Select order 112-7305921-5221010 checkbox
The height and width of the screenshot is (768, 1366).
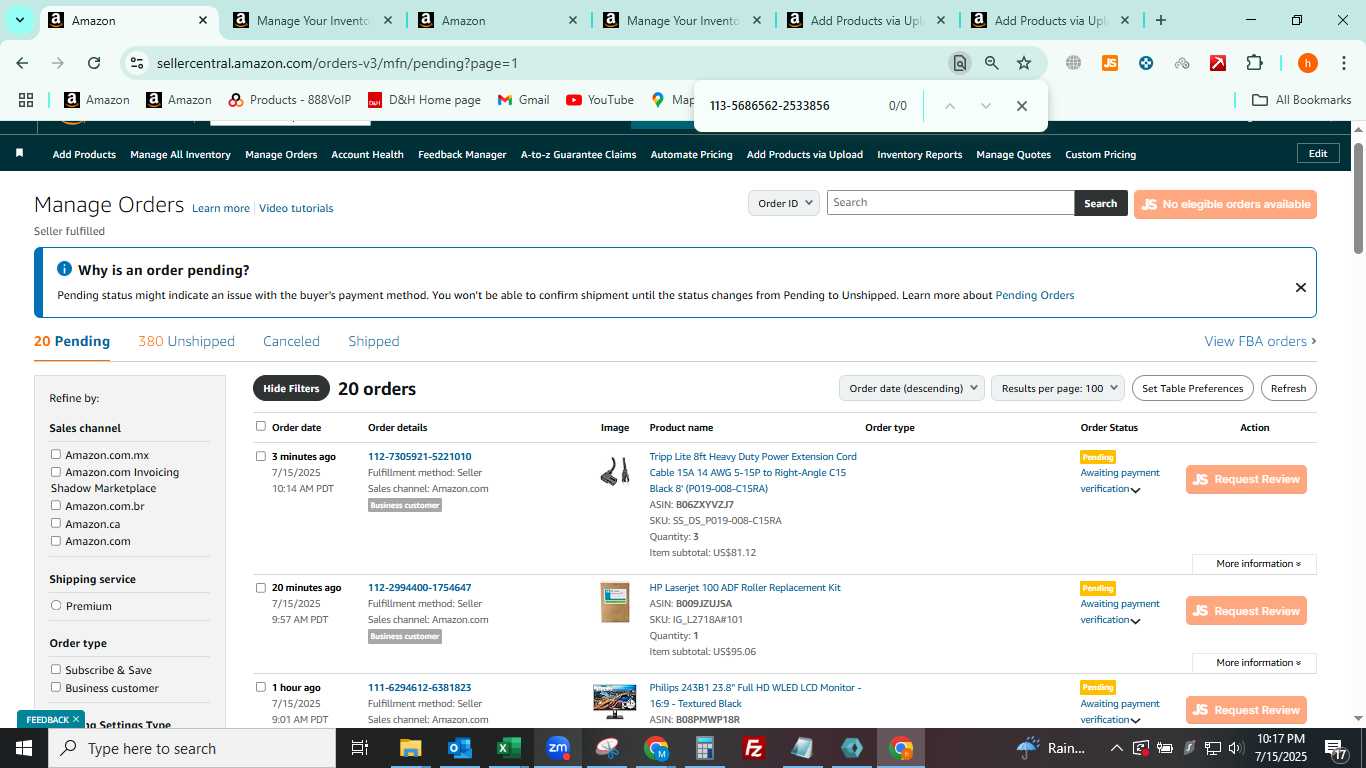tap(261, 456)
